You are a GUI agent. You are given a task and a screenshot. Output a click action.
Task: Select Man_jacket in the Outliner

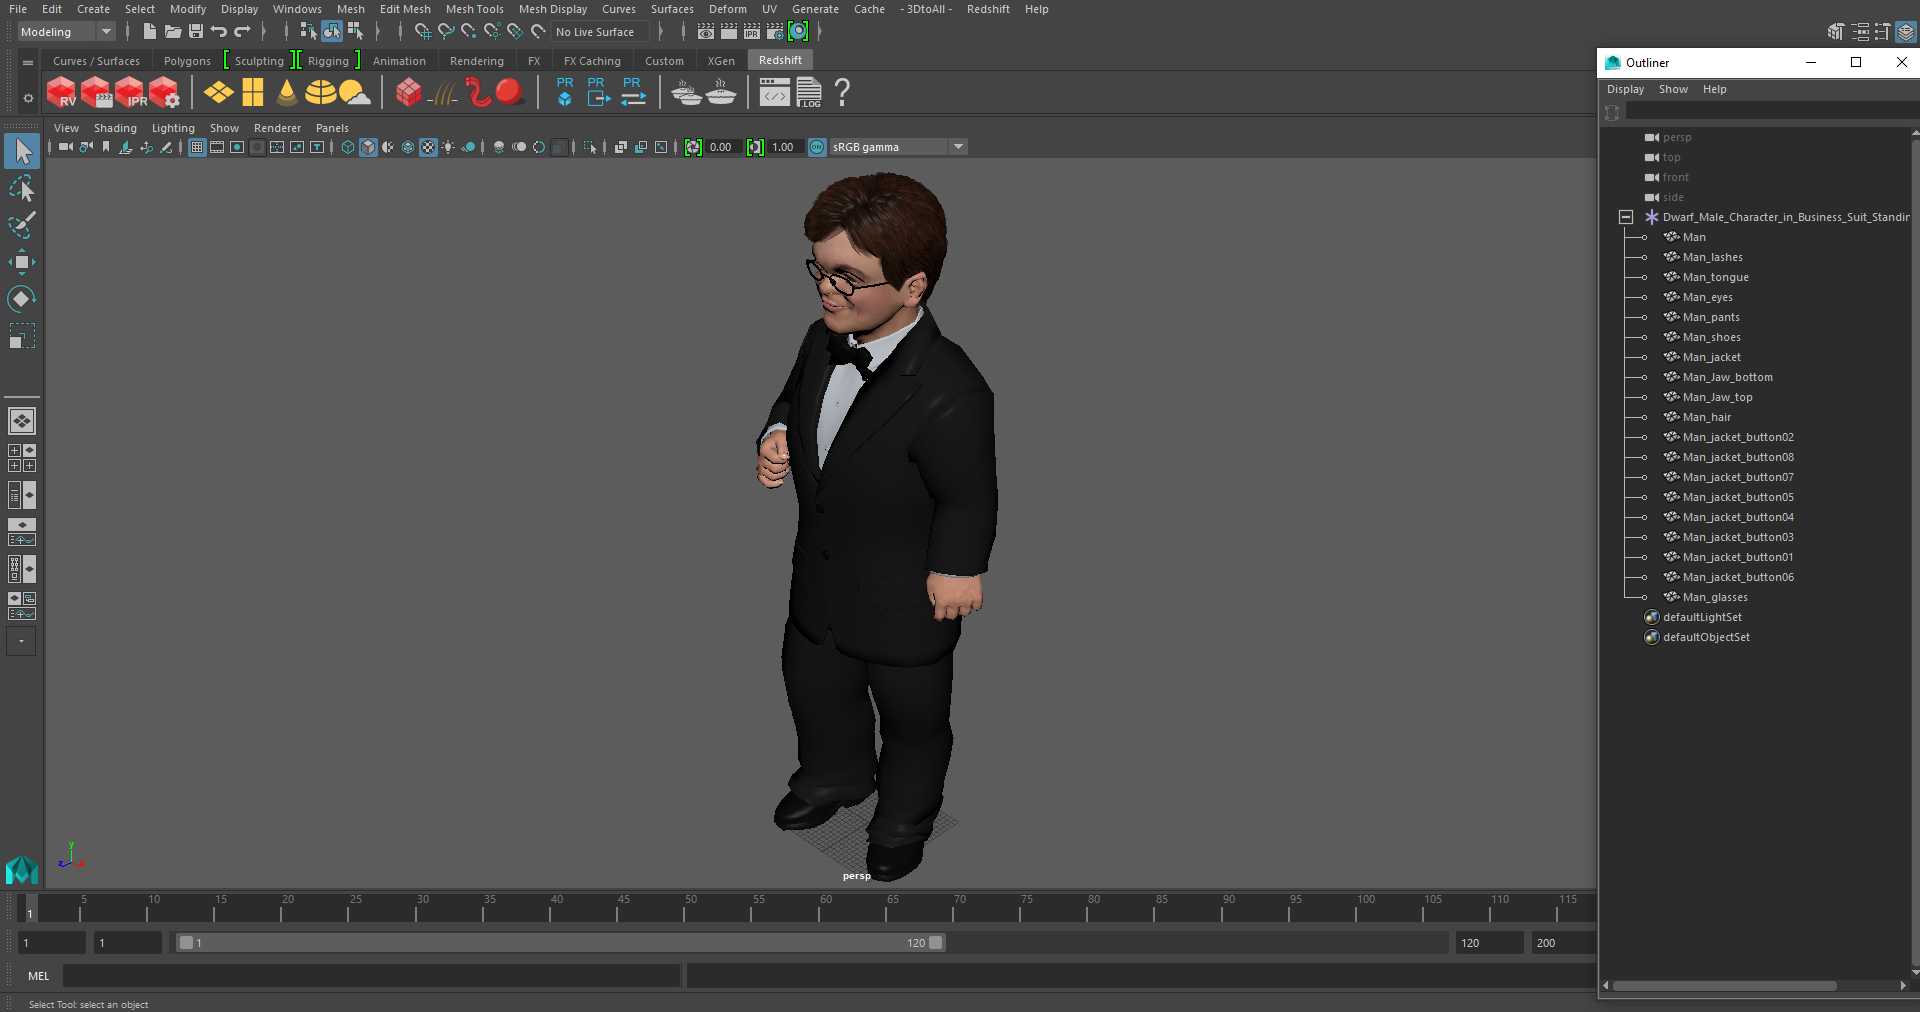pos(1711,357)
